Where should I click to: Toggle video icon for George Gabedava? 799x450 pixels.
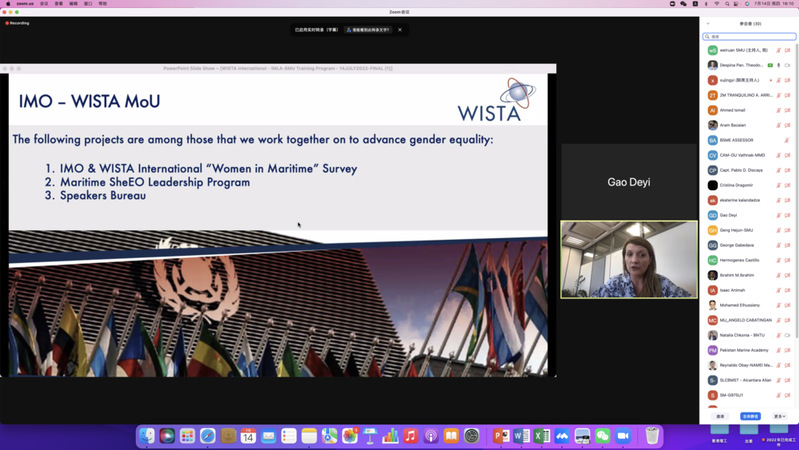click(x=787, y=245)
